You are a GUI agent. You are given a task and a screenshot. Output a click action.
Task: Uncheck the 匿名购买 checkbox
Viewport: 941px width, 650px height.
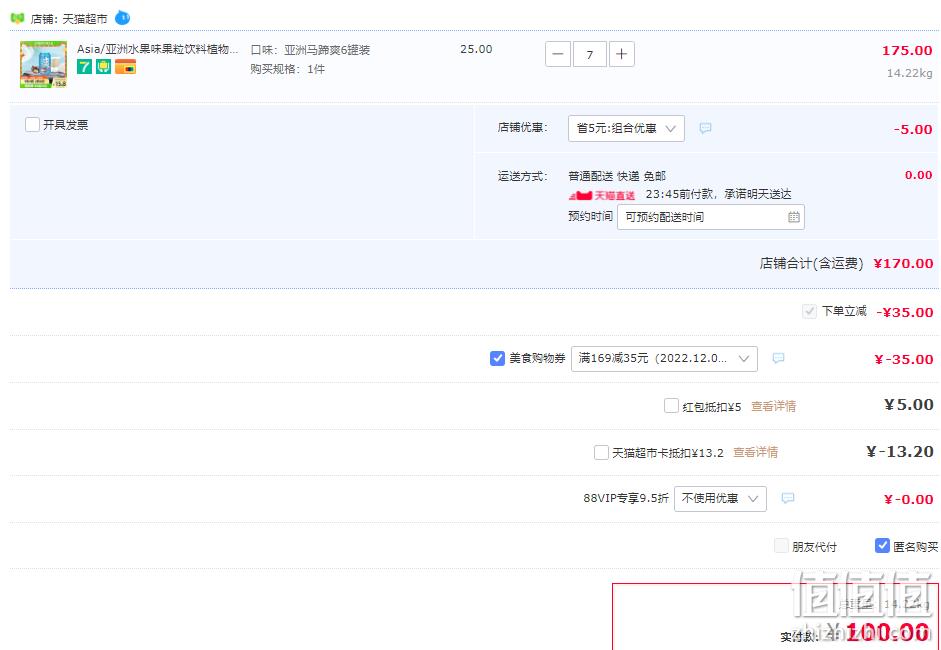pyautogui.click(x=882, y=546)
